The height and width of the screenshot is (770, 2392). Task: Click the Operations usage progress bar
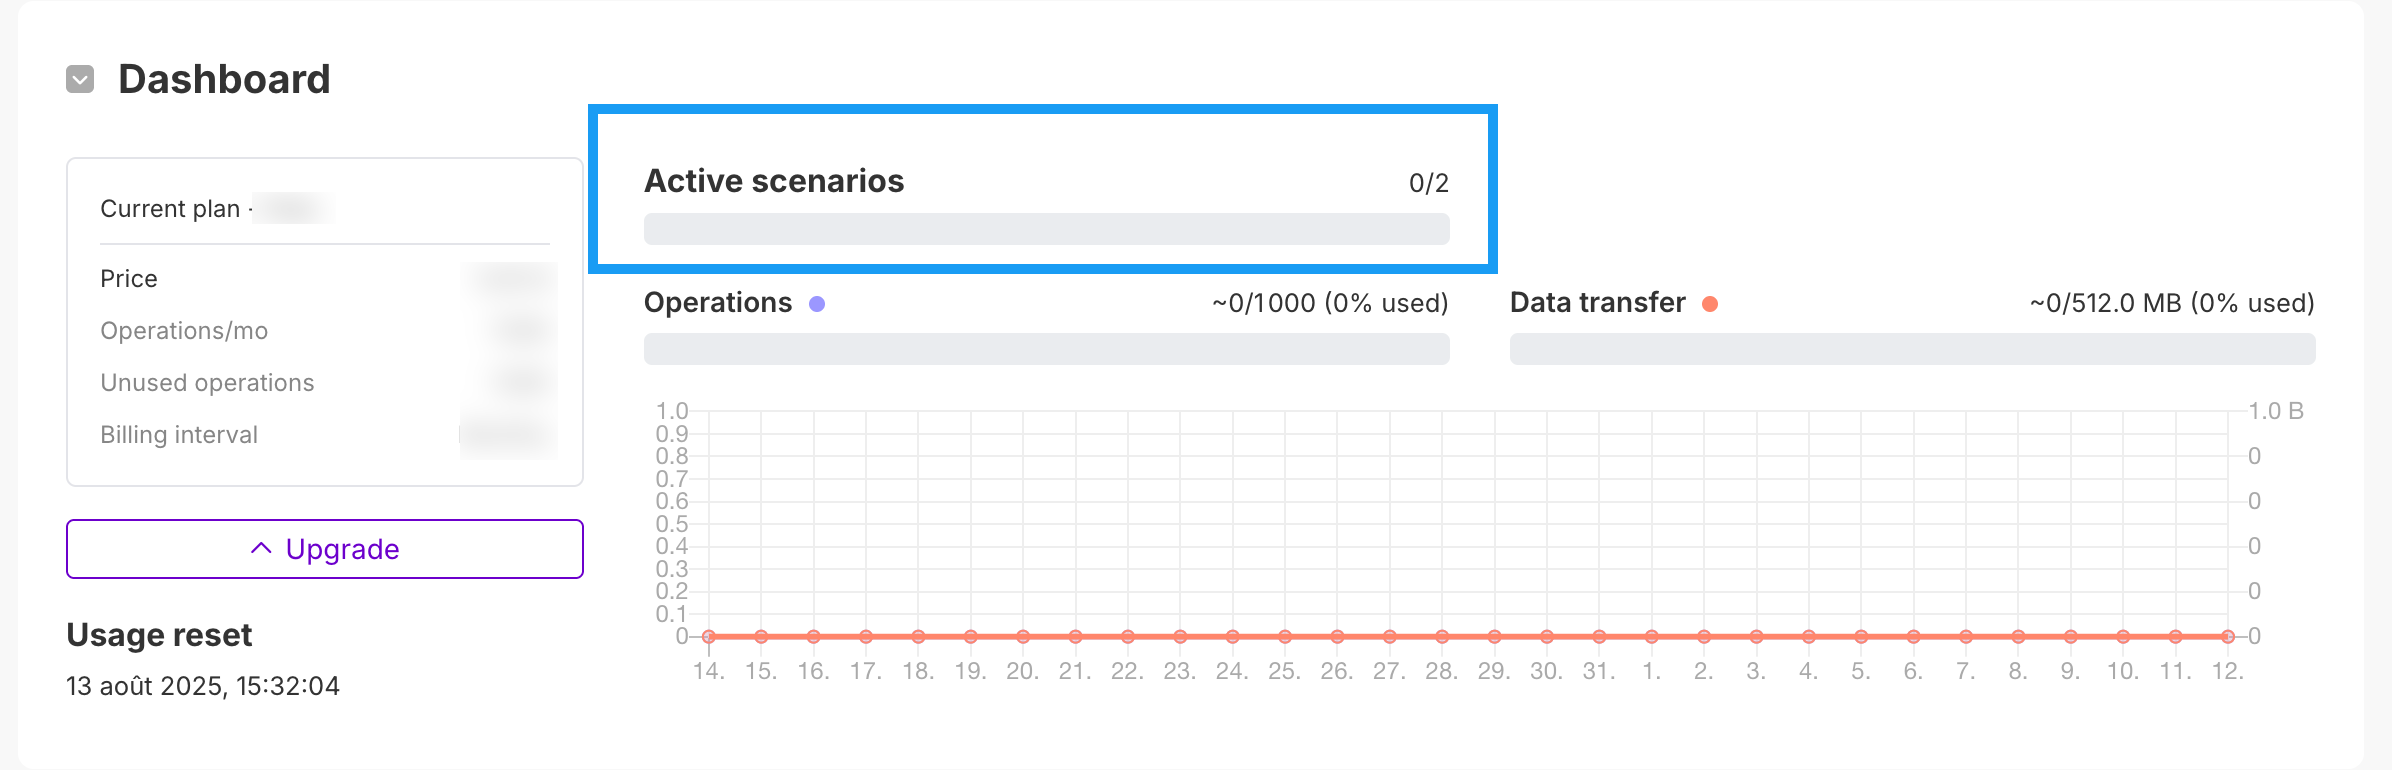click(x=1046, y=349)
